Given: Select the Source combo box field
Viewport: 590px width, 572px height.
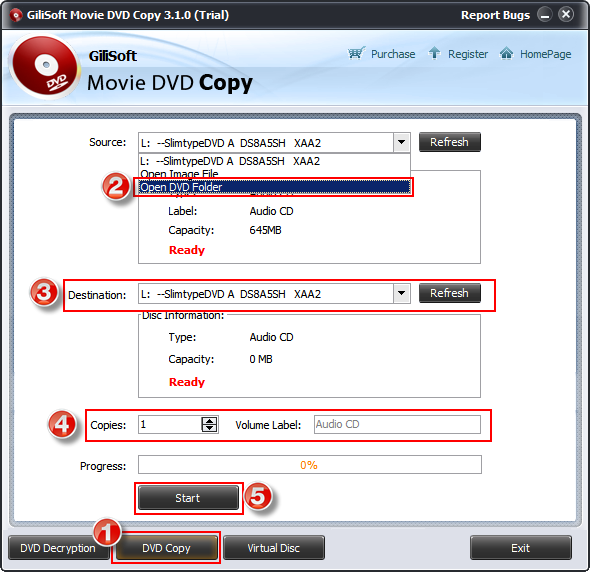Looking at the screenshot, I should click(x=274, y=142).
